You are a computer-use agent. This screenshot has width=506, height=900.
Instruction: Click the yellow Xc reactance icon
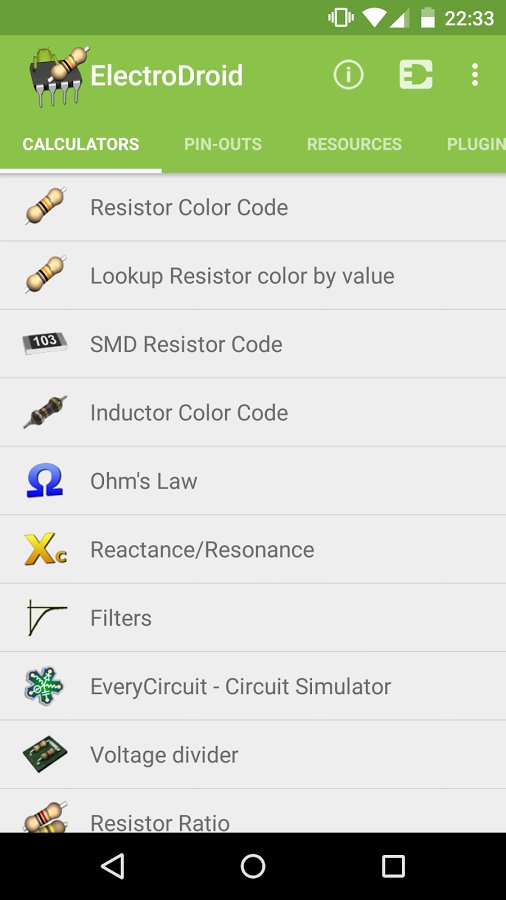tap(45, 549)
